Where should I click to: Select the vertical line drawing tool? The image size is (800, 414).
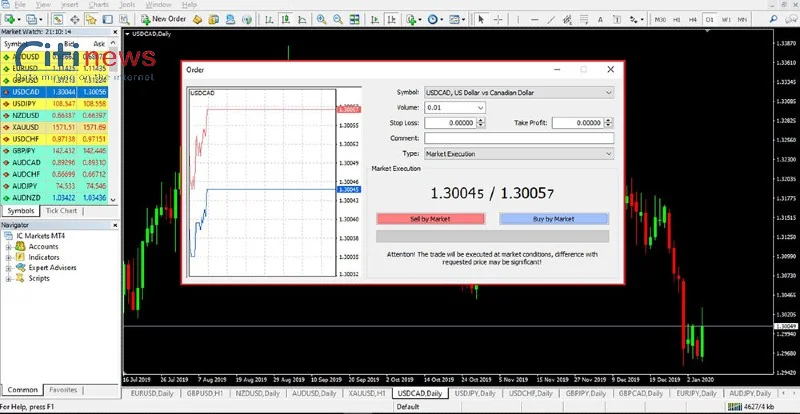(518, 19)
